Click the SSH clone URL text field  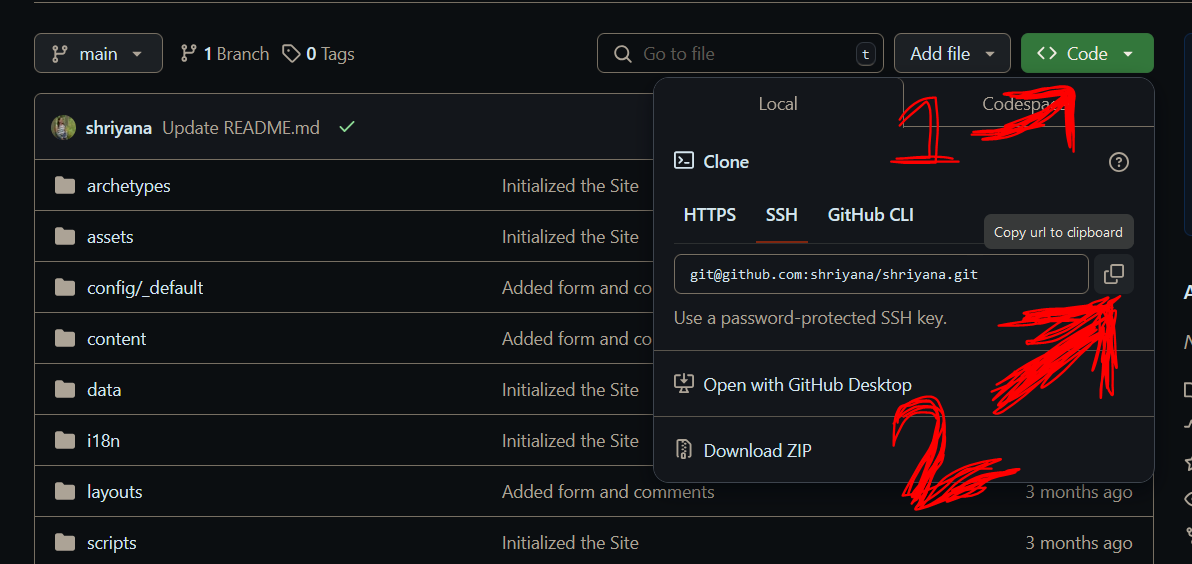[x=880, y=274]
